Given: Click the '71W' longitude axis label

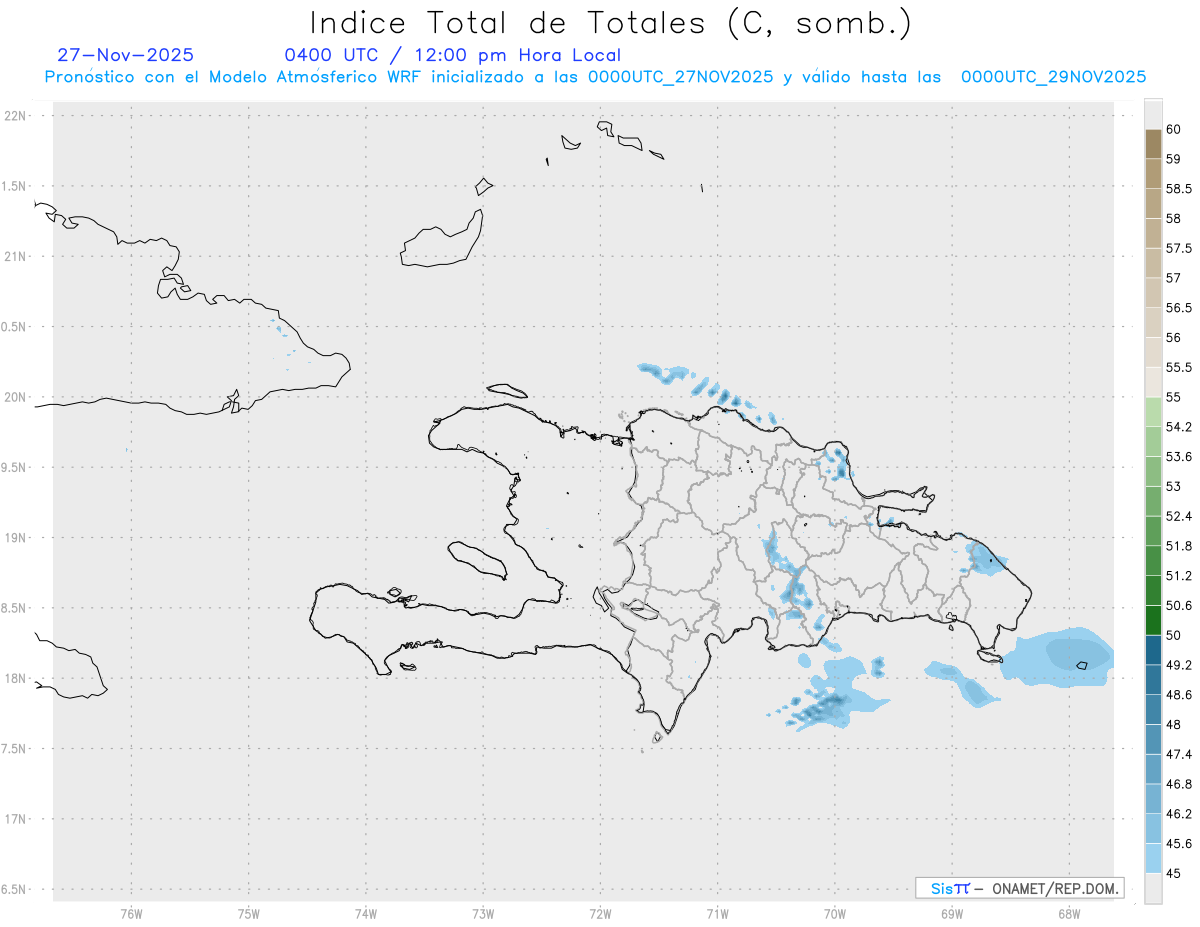Looking at the screenshot, I should click(717, 913).
